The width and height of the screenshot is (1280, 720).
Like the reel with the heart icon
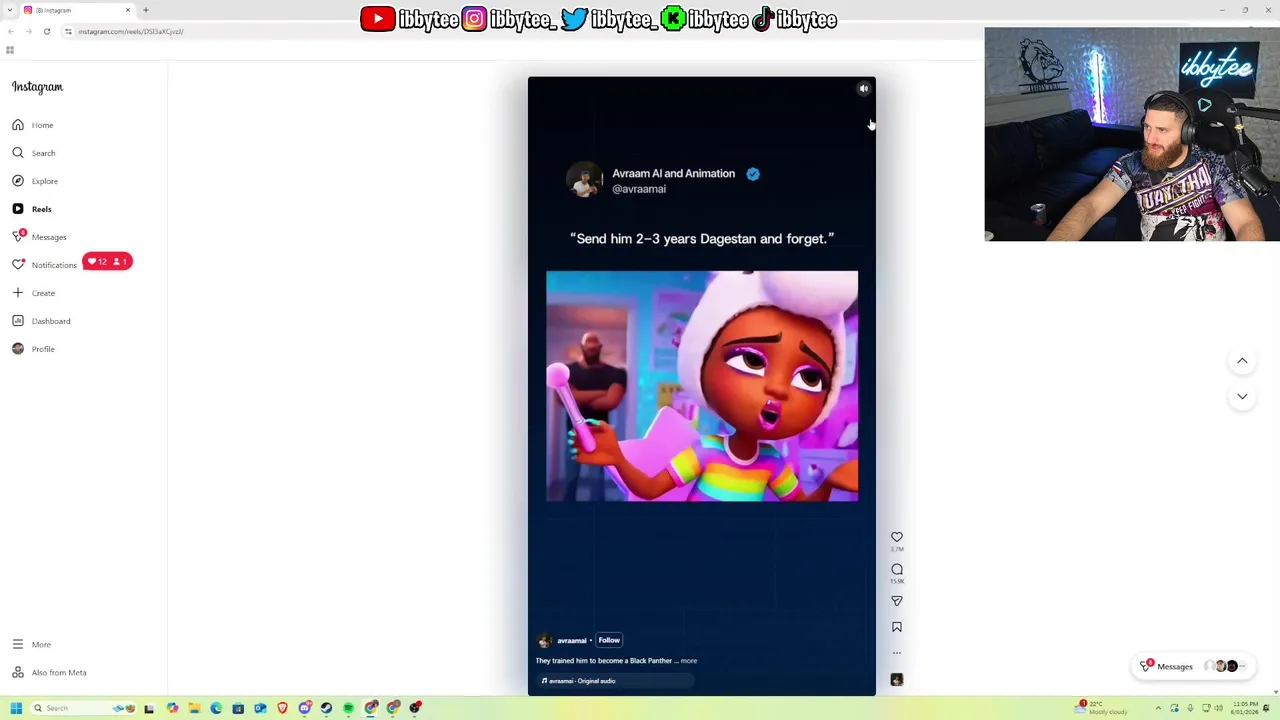pyautogui.click(x=897, y=537)
